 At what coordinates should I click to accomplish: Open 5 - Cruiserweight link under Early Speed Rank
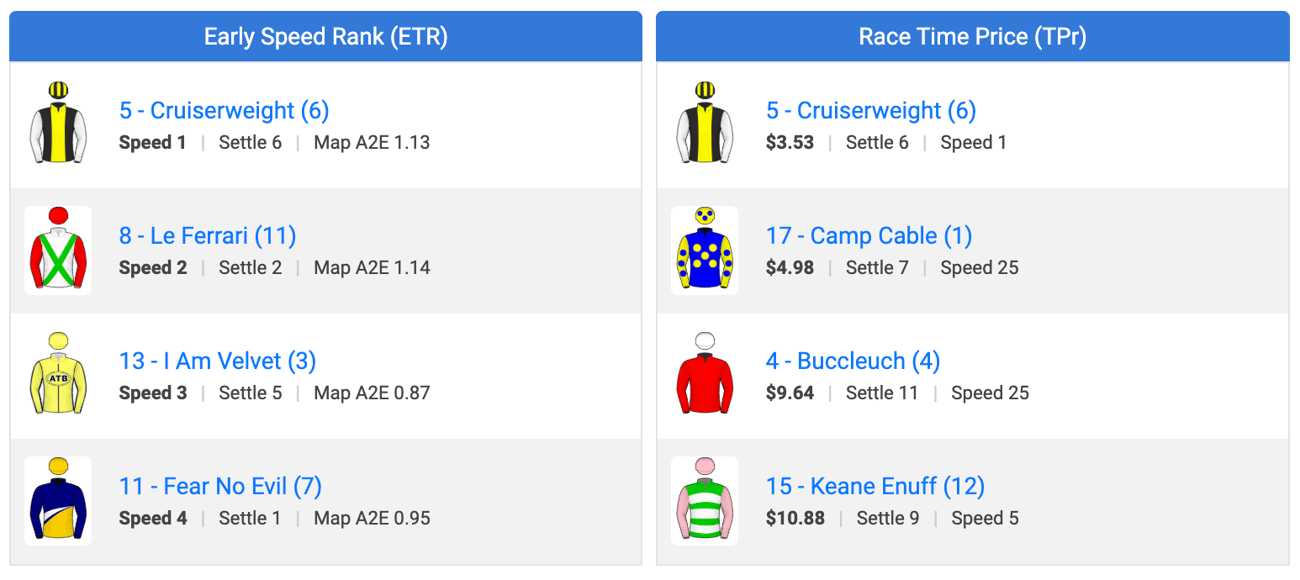(x=224, y=110)
